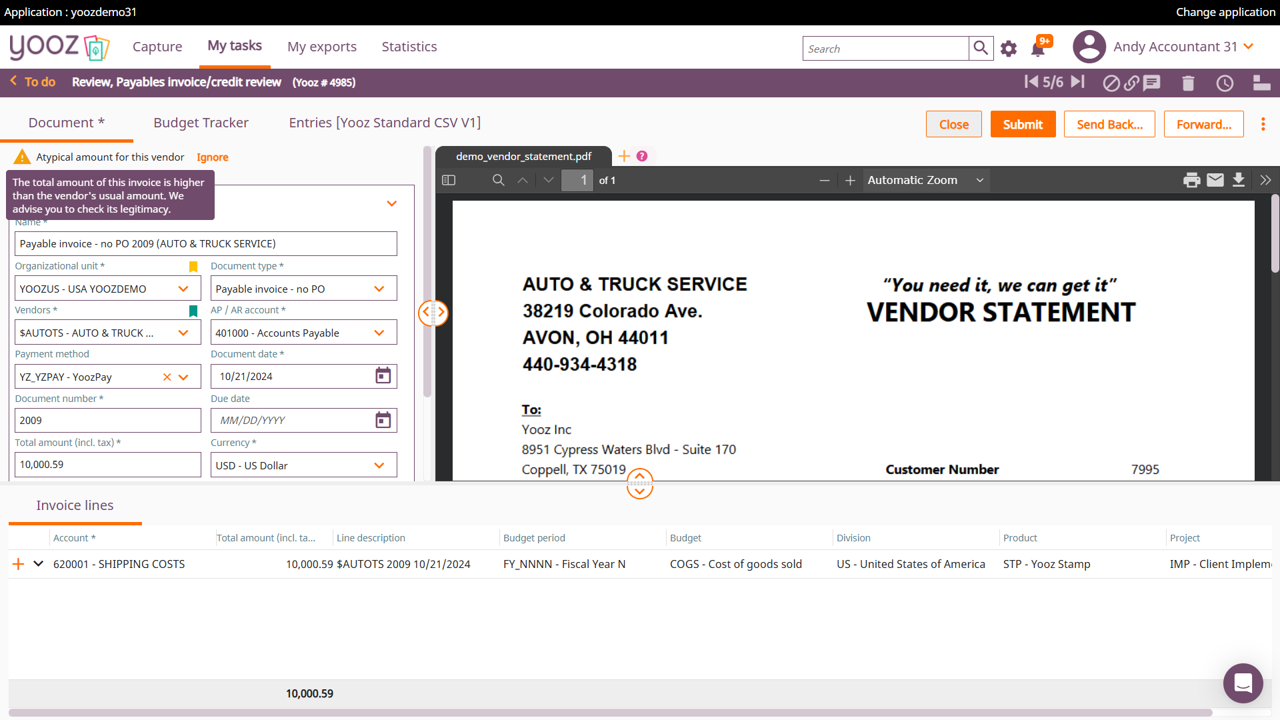Image resolution: width=1280 pixels, height=720 pixels.
Task: Open the comments speech bubble icon
Action: coord(1152,83)
